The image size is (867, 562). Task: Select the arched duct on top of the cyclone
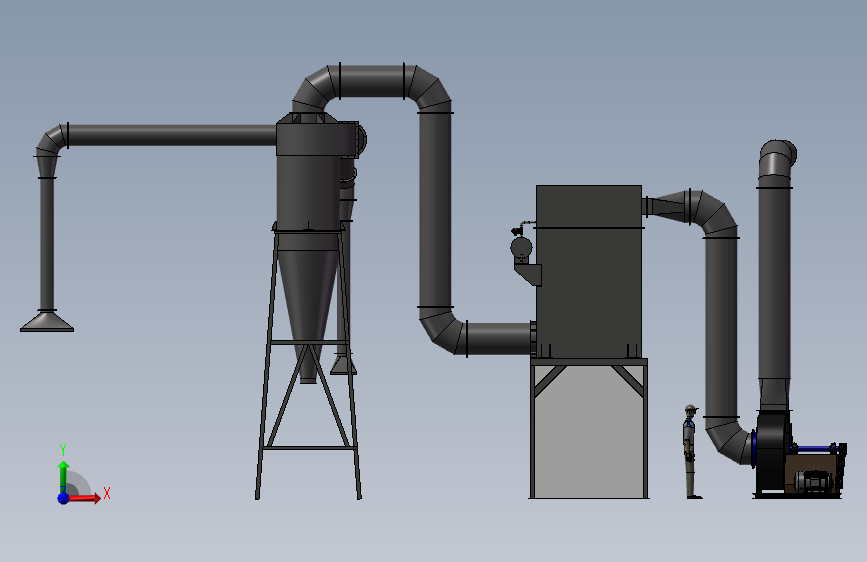point(372,83)
